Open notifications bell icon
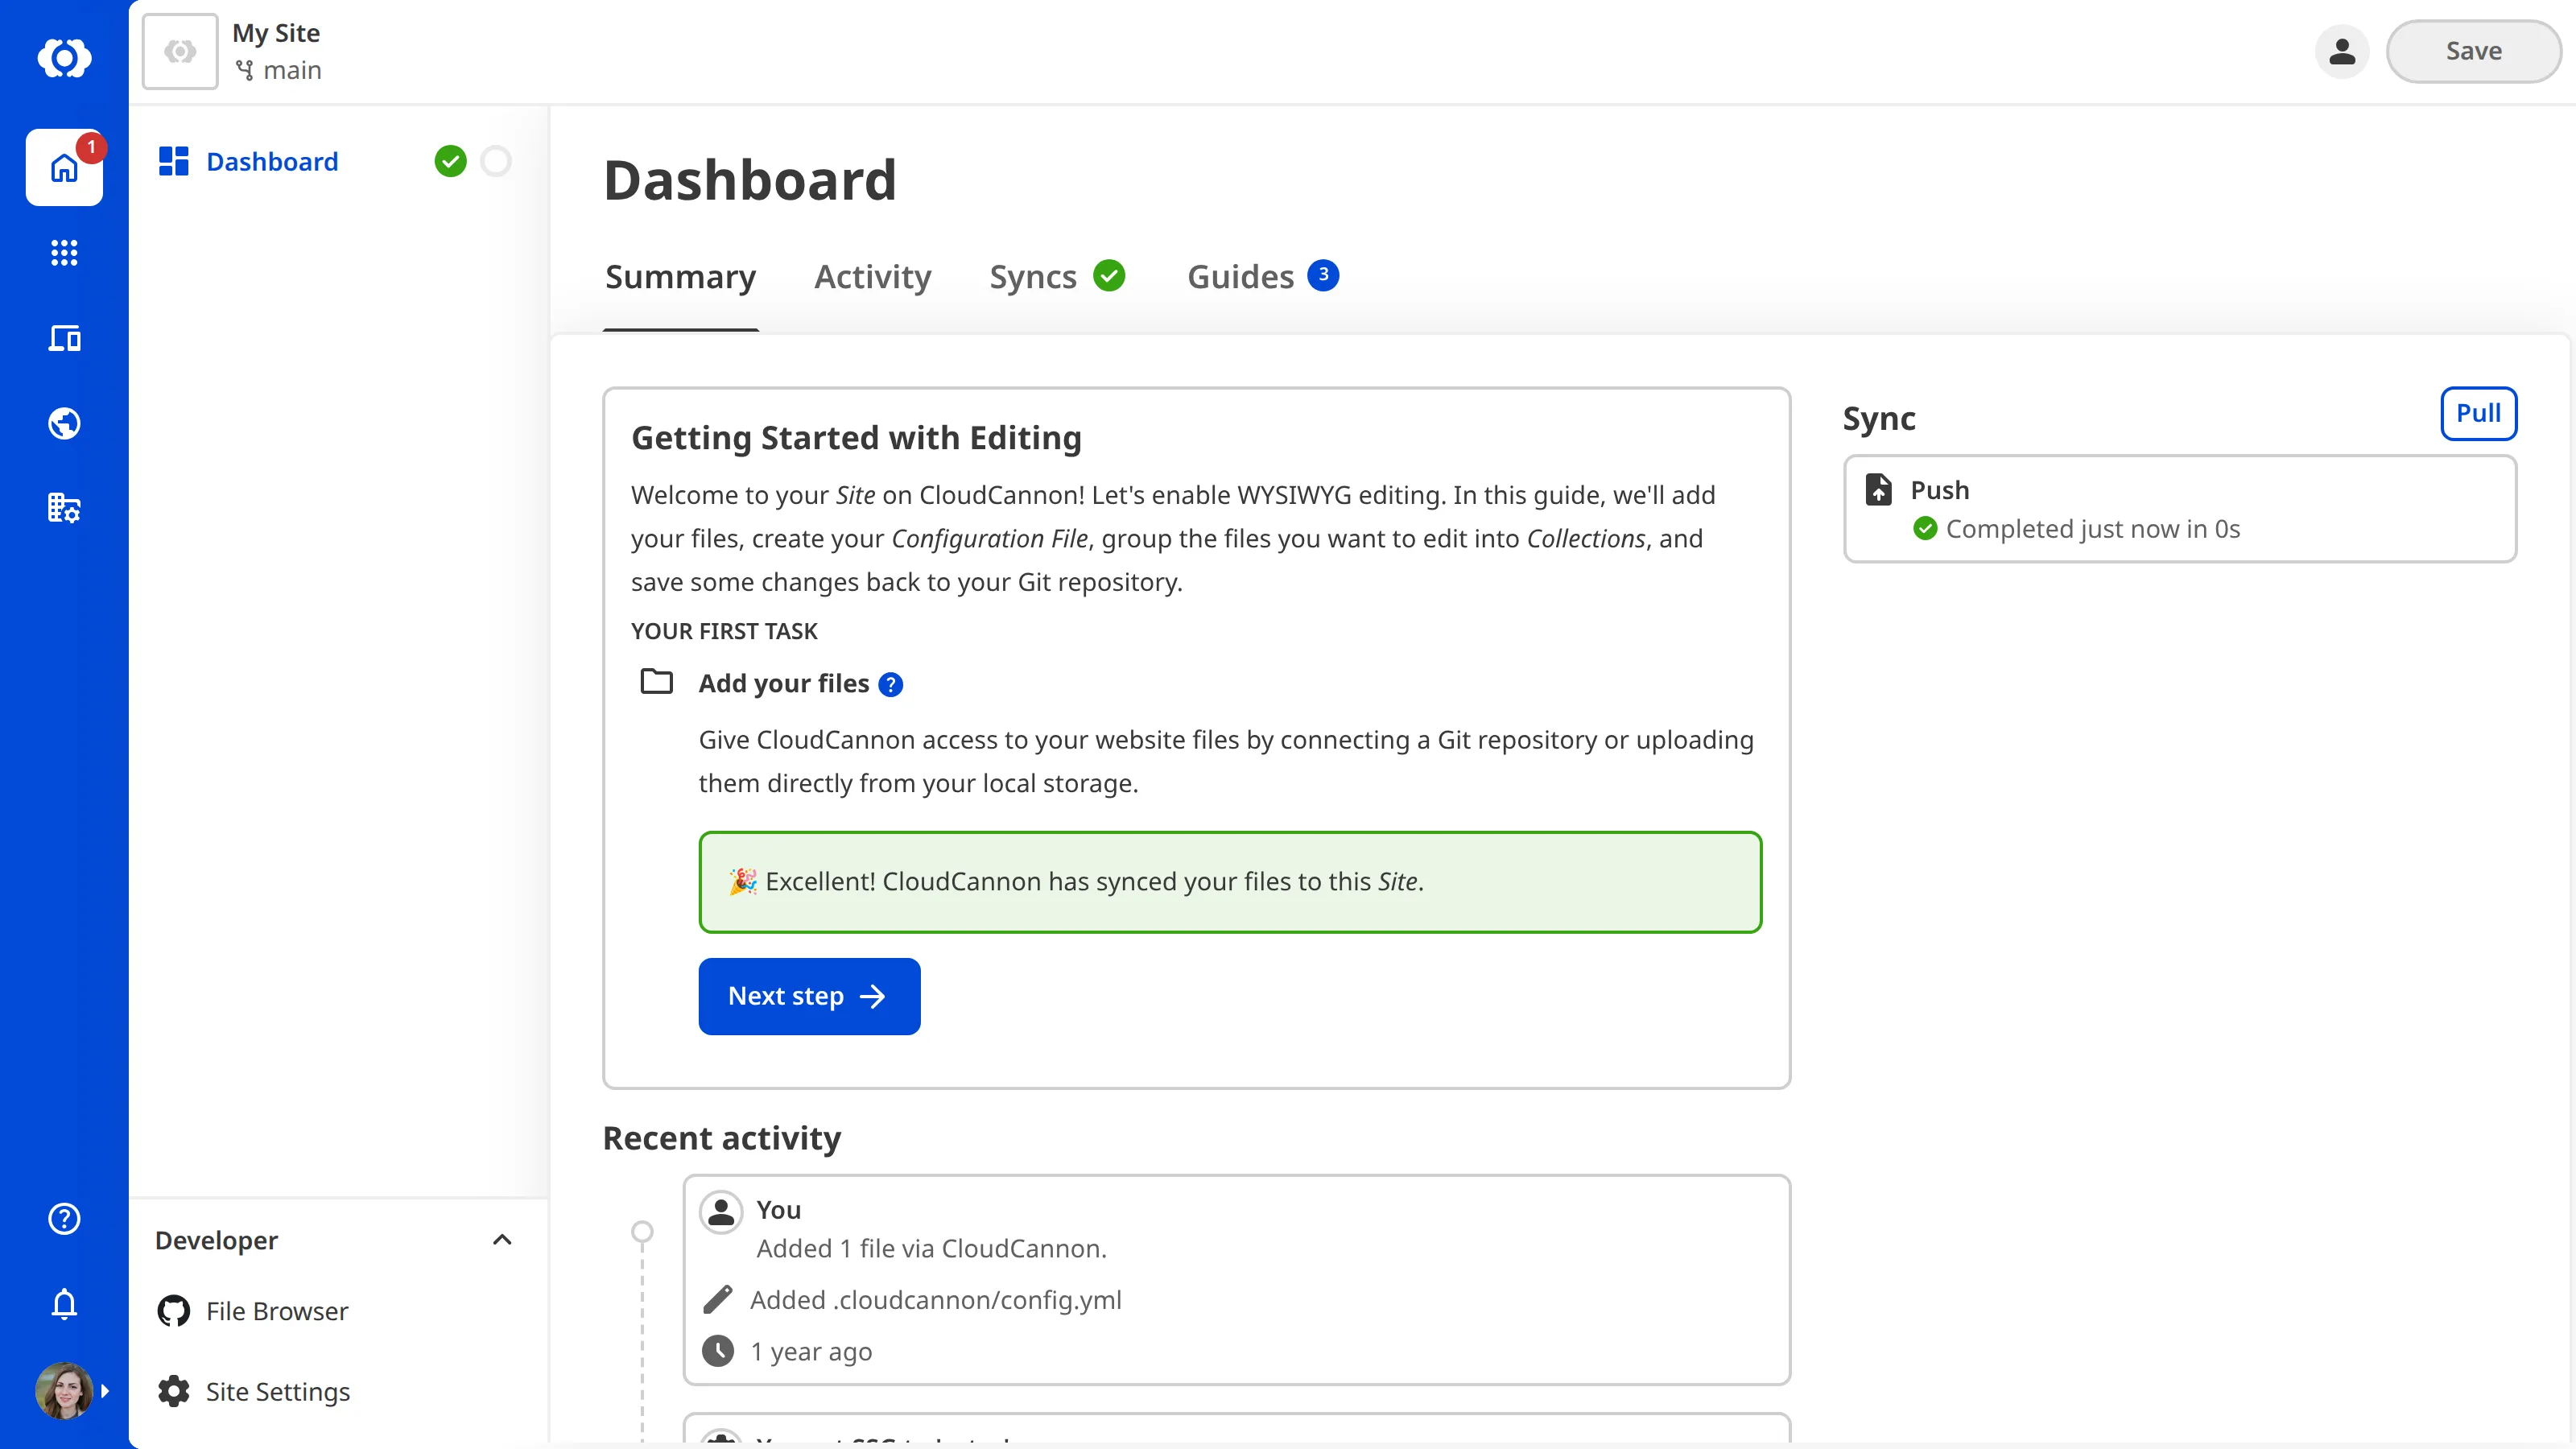This screenshot has width=2576, height=1449. (64, 1304)
